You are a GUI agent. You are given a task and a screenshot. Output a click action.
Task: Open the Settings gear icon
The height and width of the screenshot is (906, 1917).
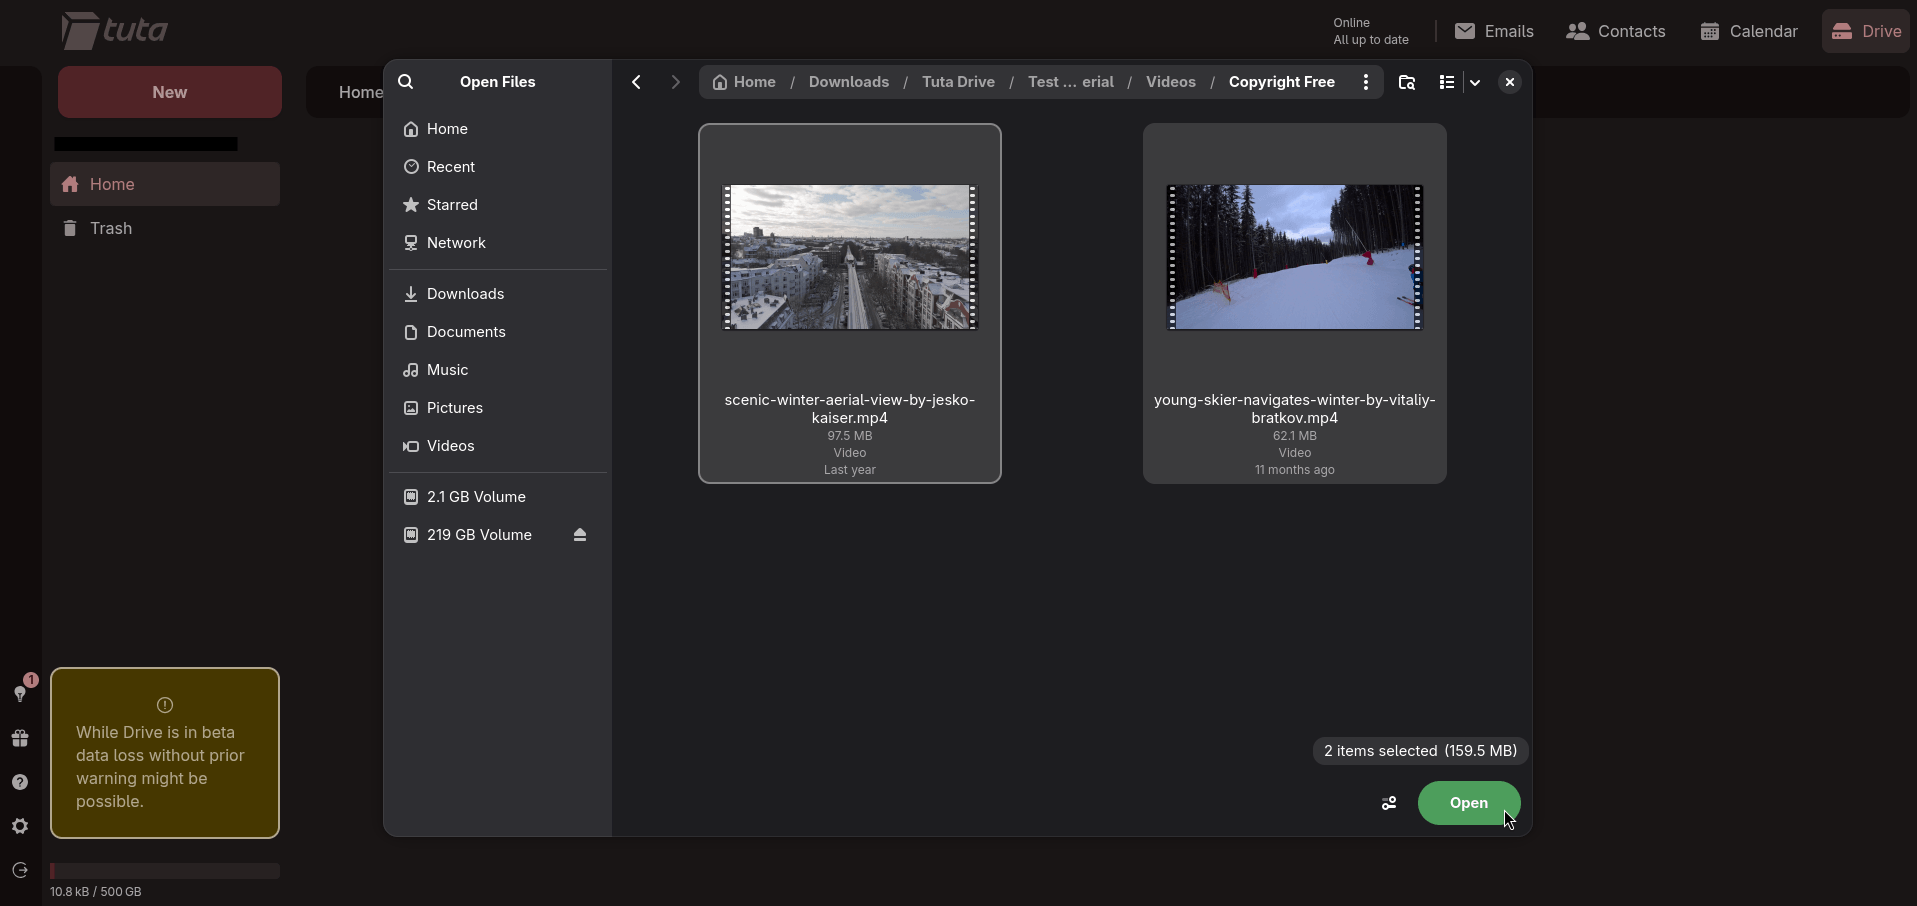(20, 826)
